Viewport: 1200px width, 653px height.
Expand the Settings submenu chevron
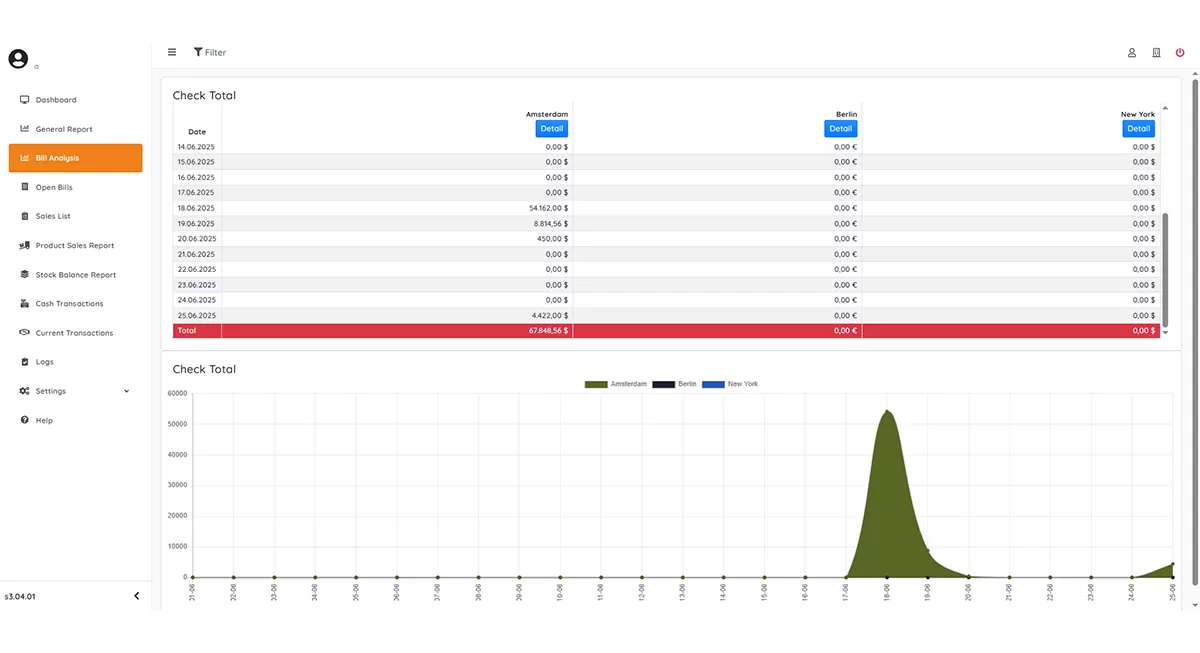tap(126, 391)
